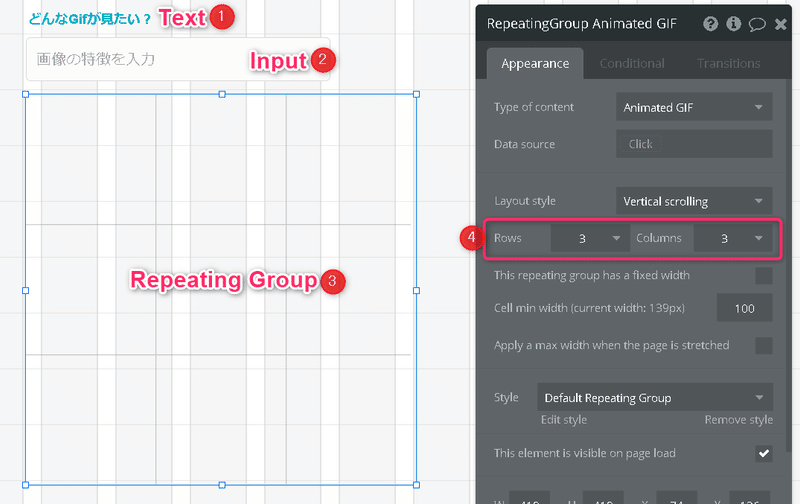Open the comment bubble icon

point(757,24)
